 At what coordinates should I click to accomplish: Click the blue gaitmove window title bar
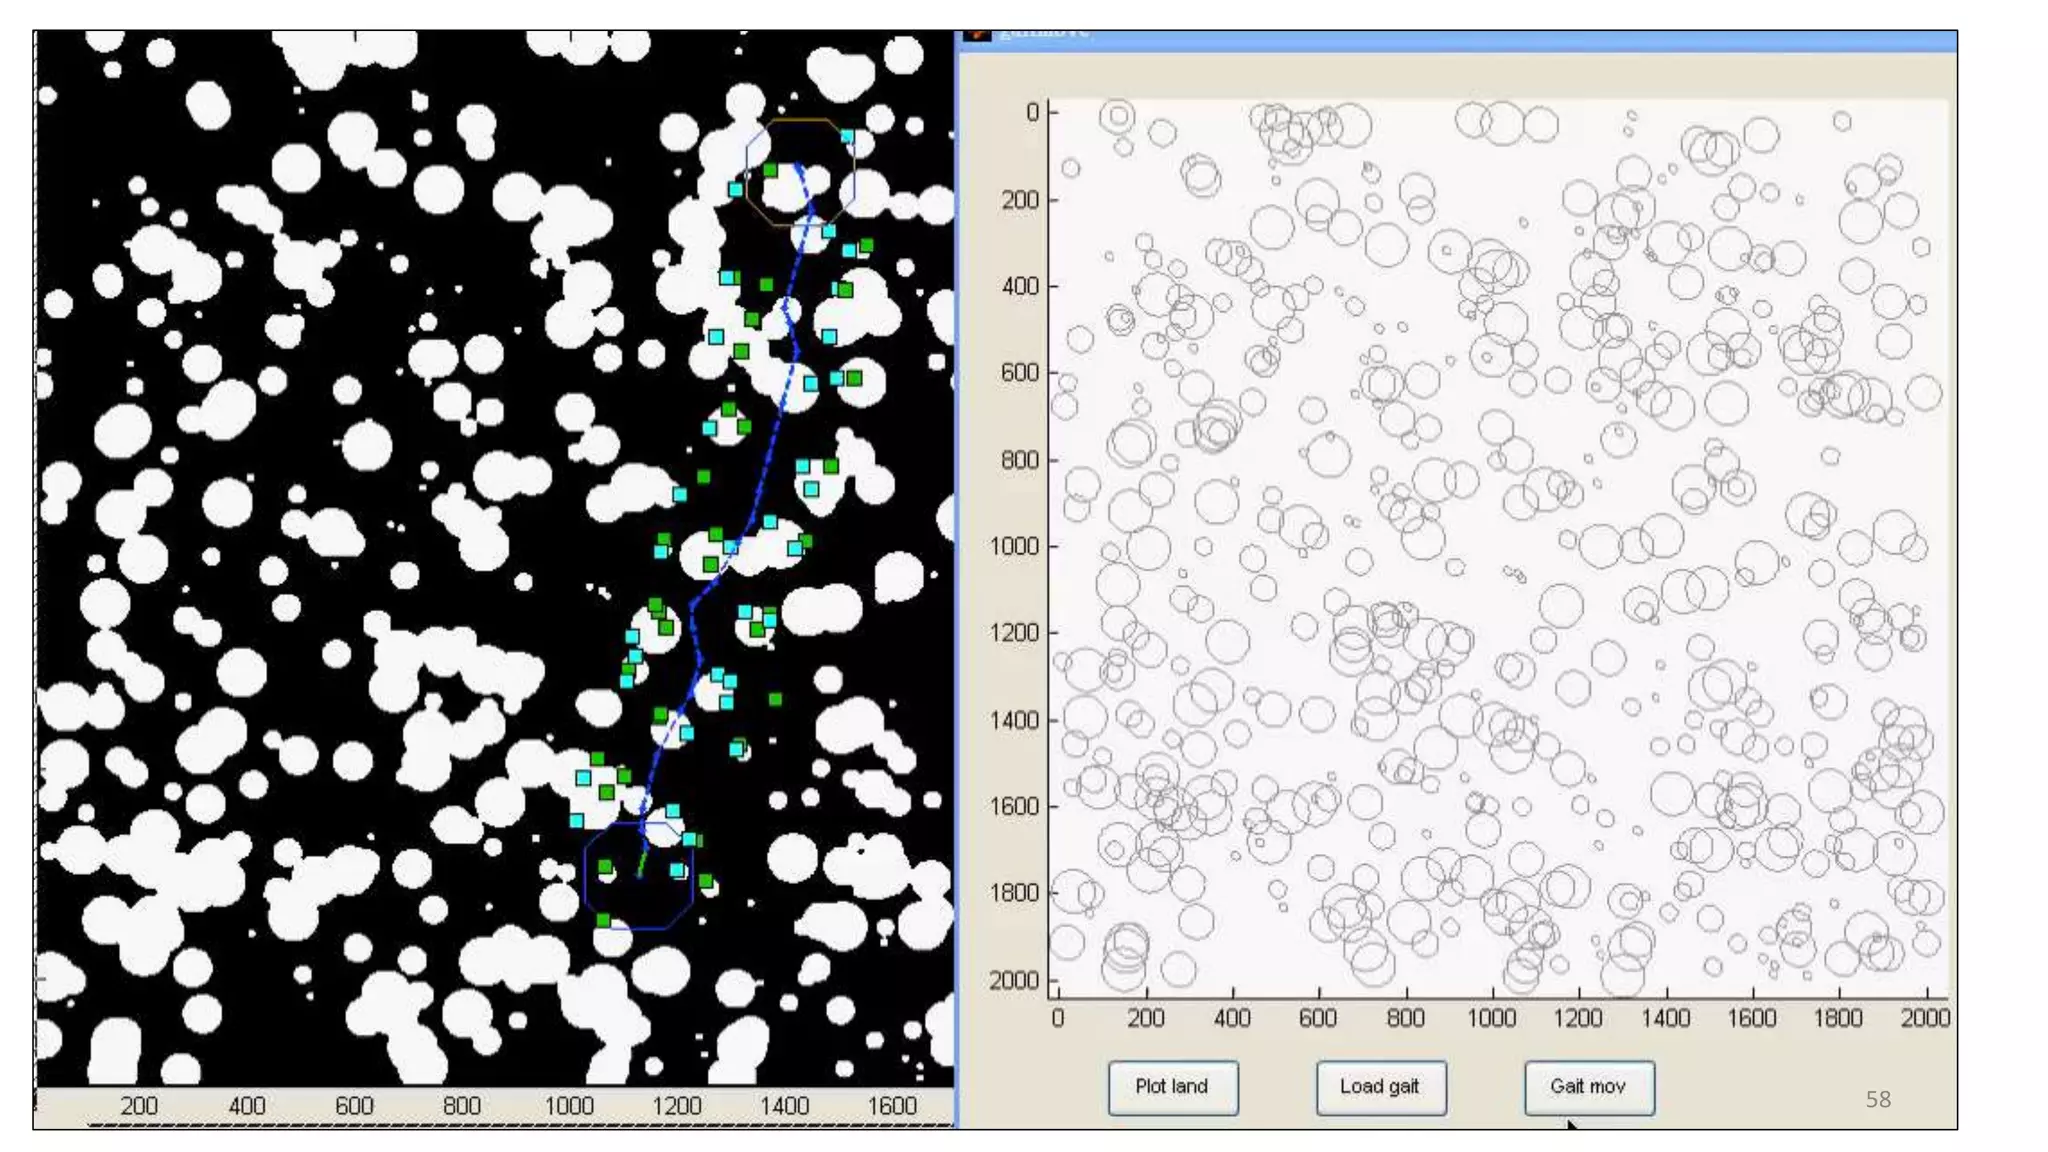click(x=1450, y=40)
